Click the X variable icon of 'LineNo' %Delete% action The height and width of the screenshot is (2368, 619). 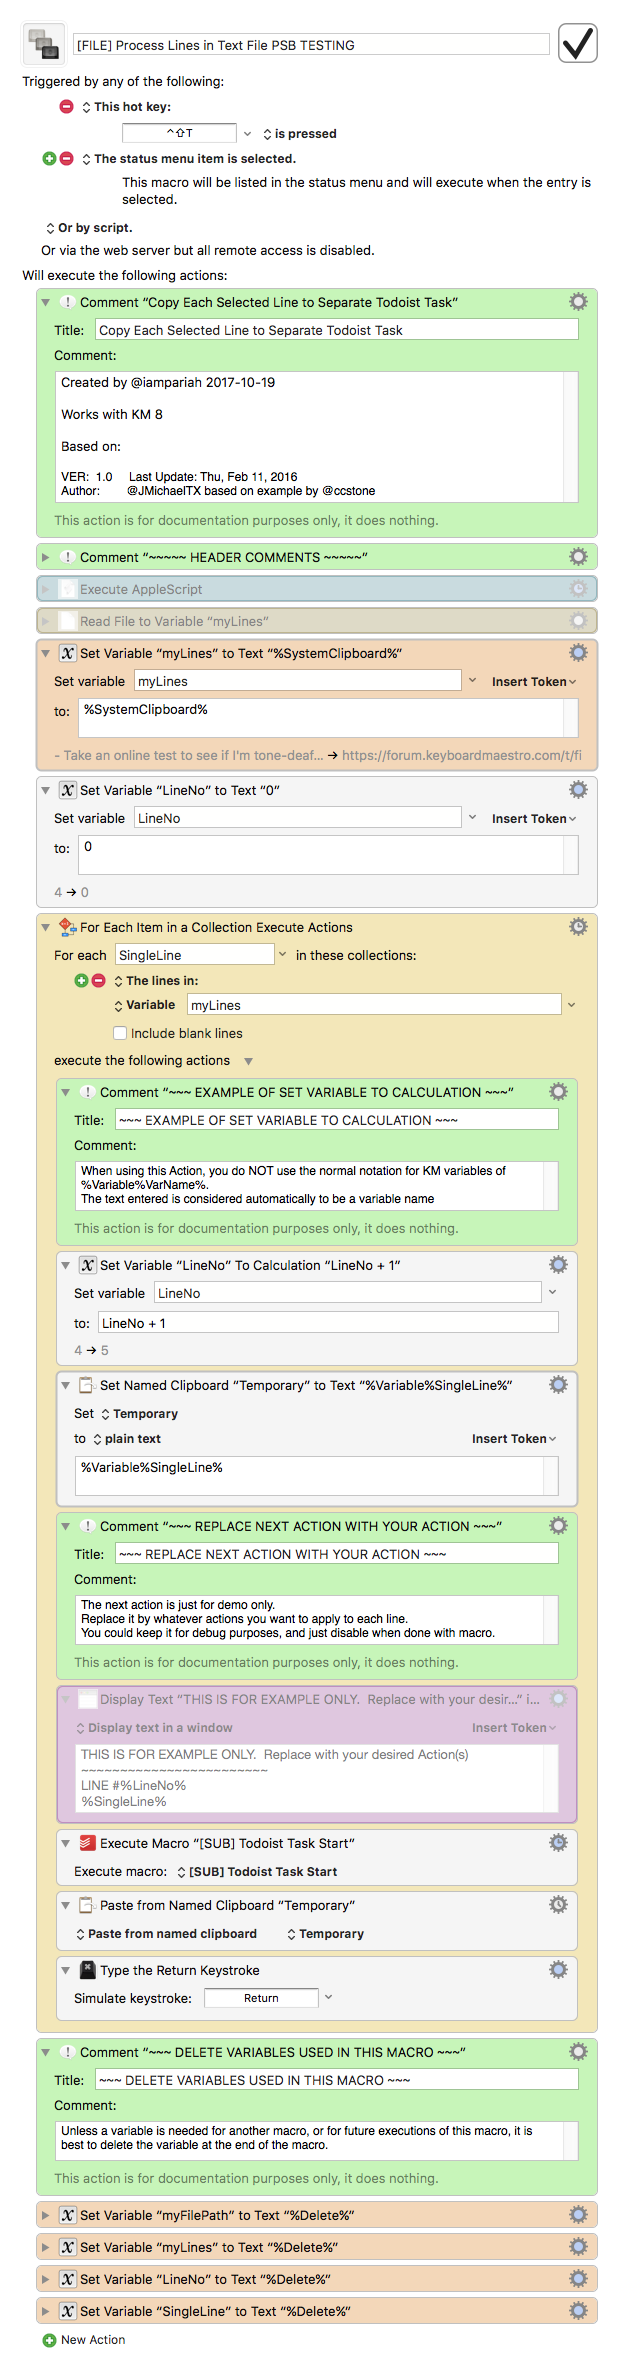(x=67, y=2279)
